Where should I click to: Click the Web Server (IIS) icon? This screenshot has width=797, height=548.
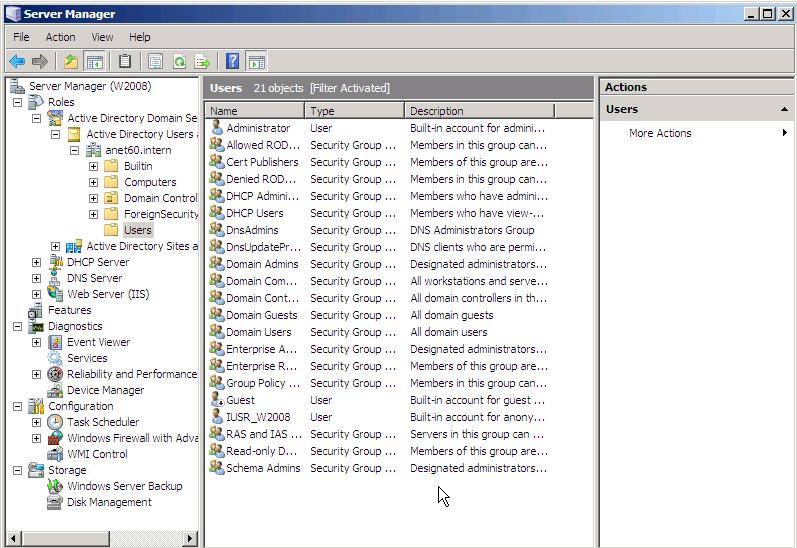click(55, 294)
